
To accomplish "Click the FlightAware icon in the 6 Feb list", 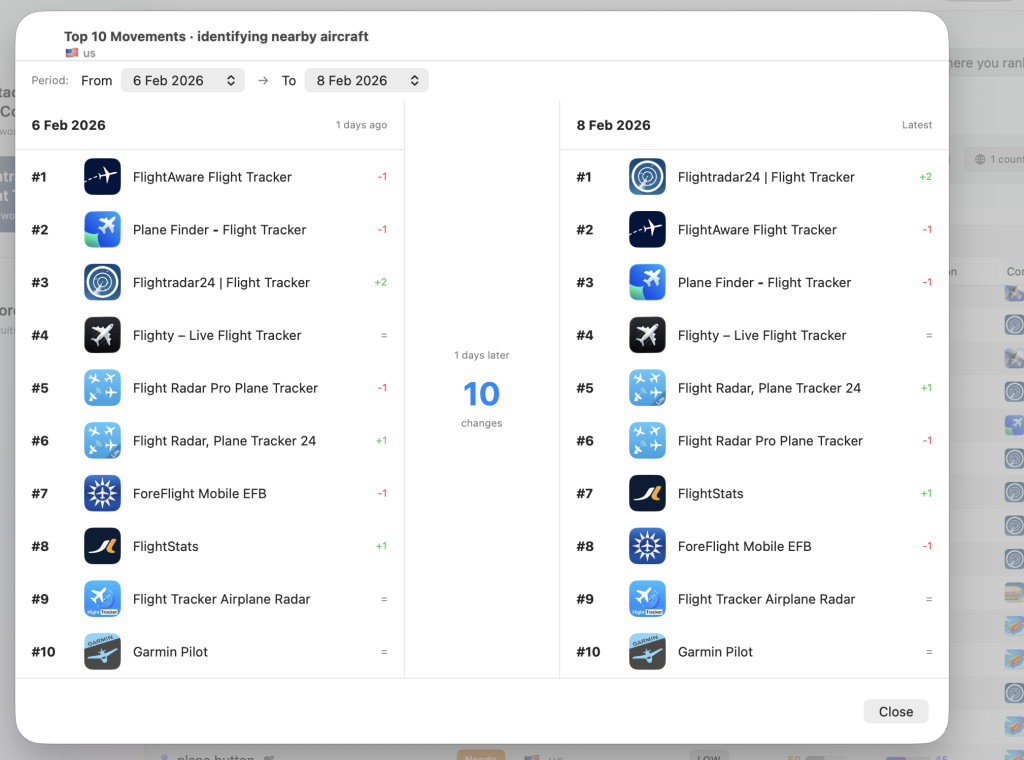I will [103, 177].
